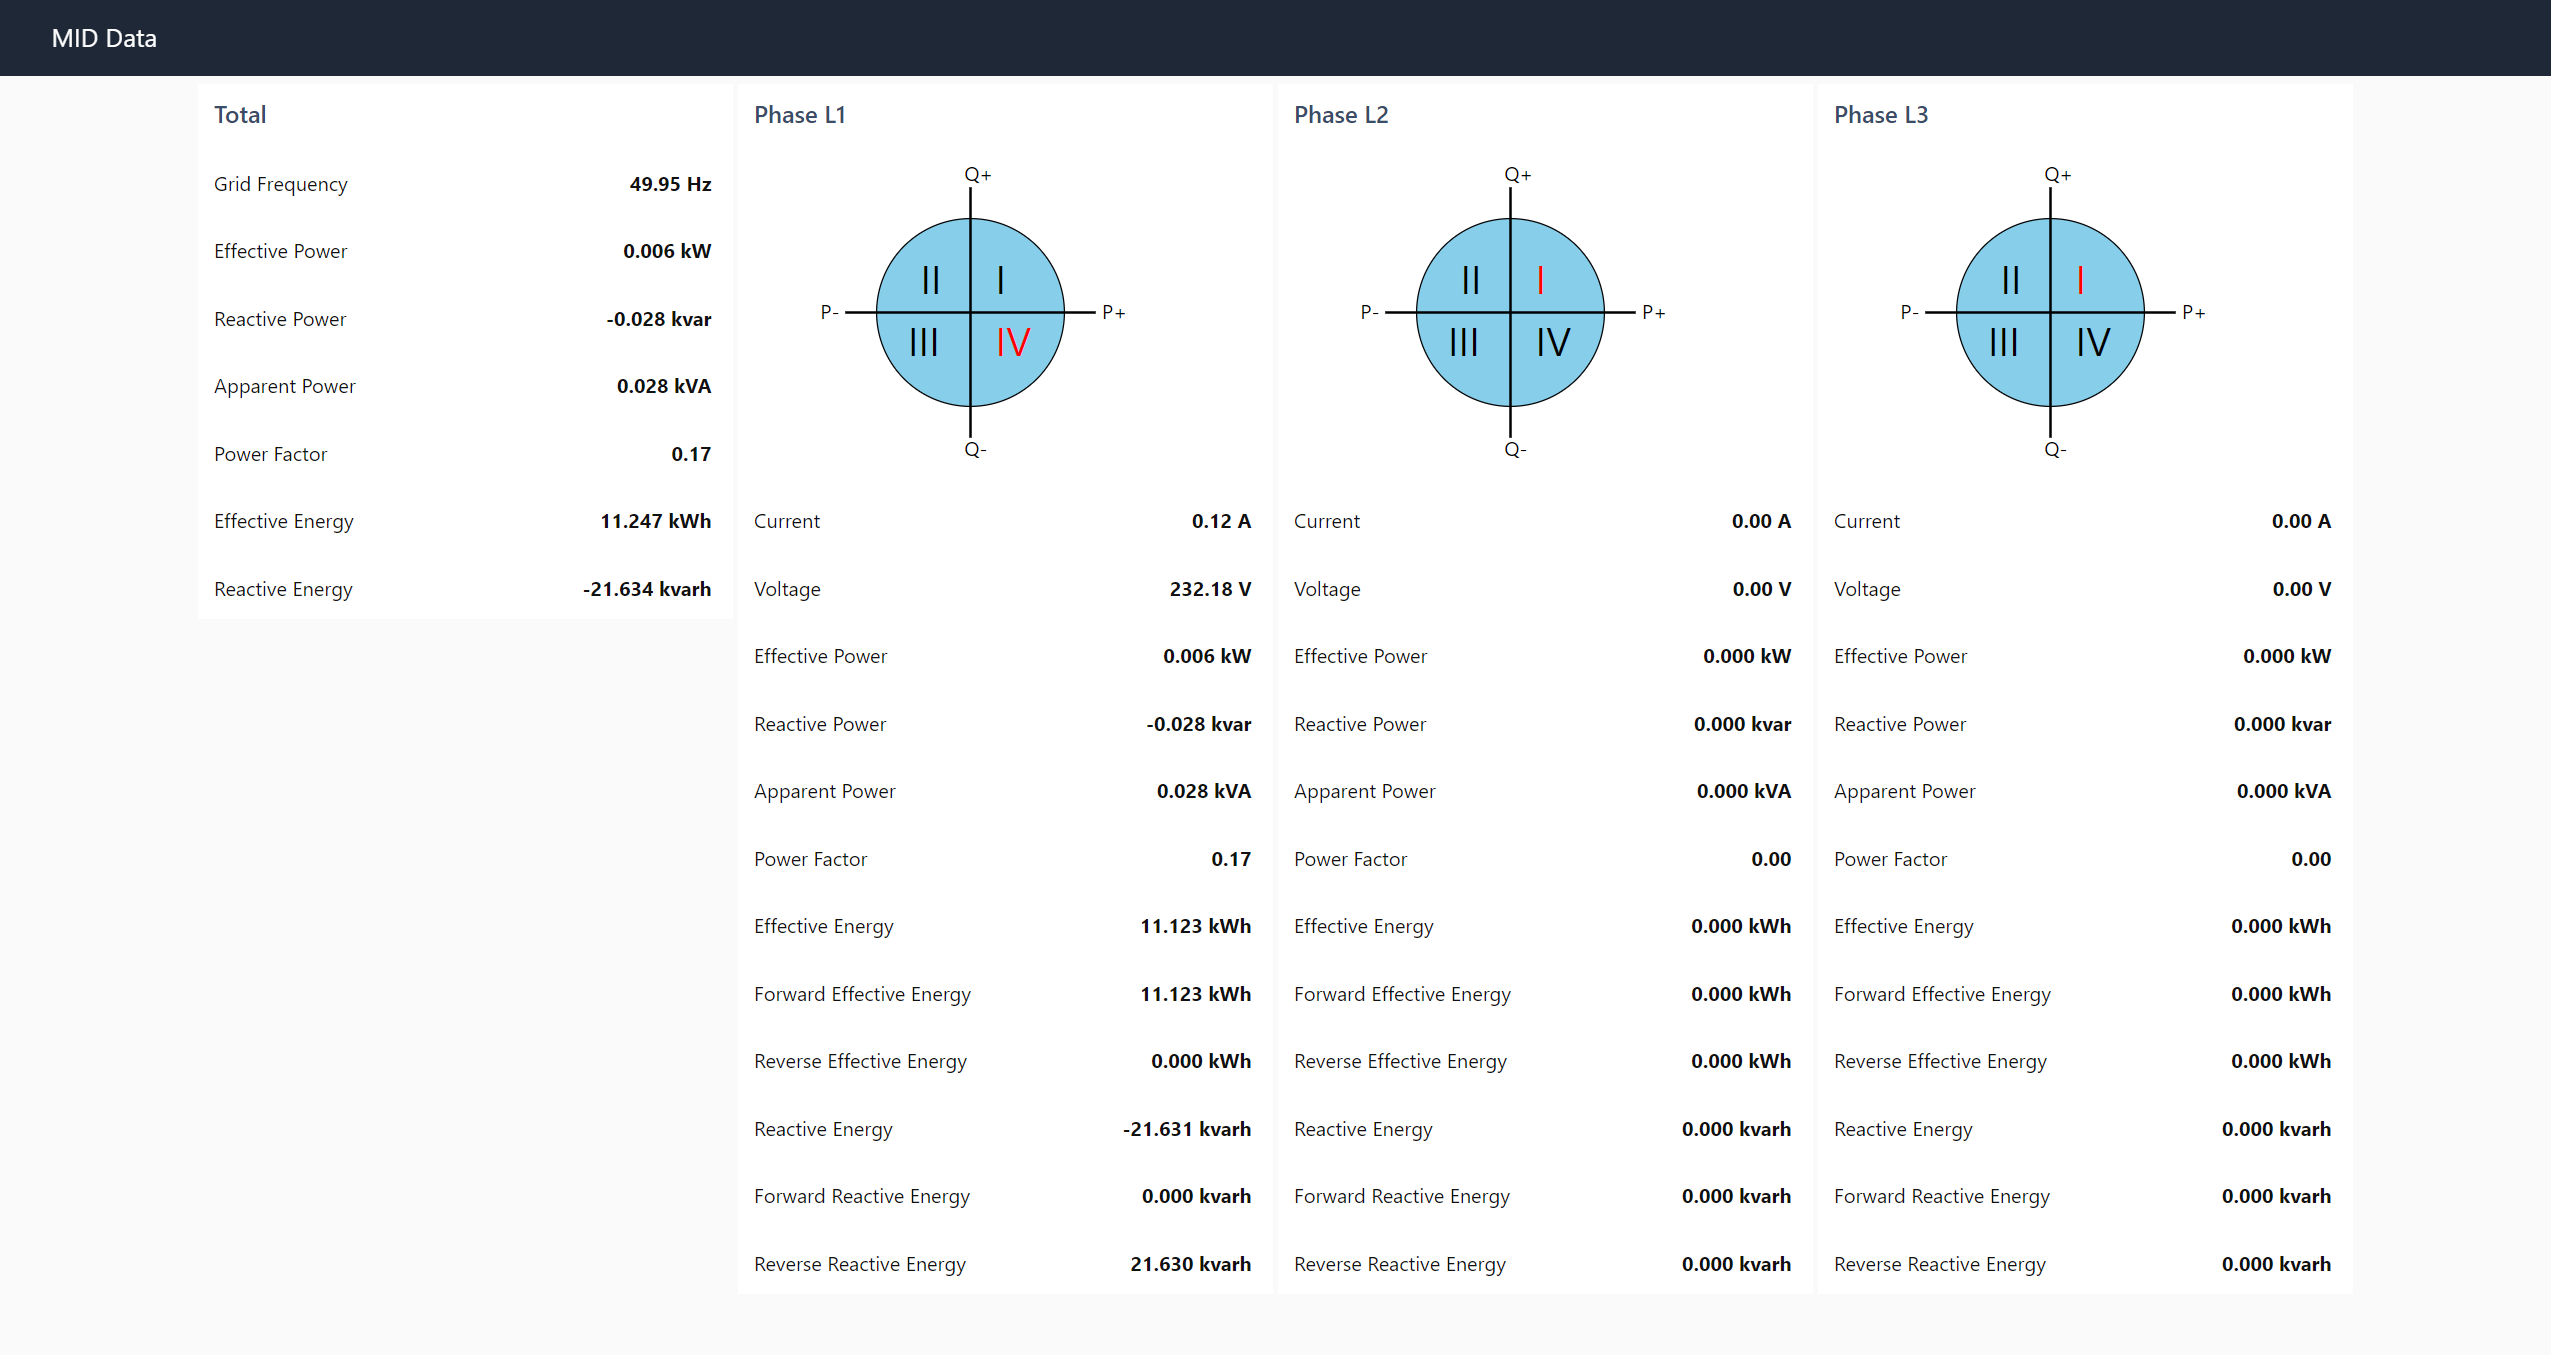This screenshot has height=1355, width=2551.
Task: Select the Phase L1 heading
Action: [799, 115]
